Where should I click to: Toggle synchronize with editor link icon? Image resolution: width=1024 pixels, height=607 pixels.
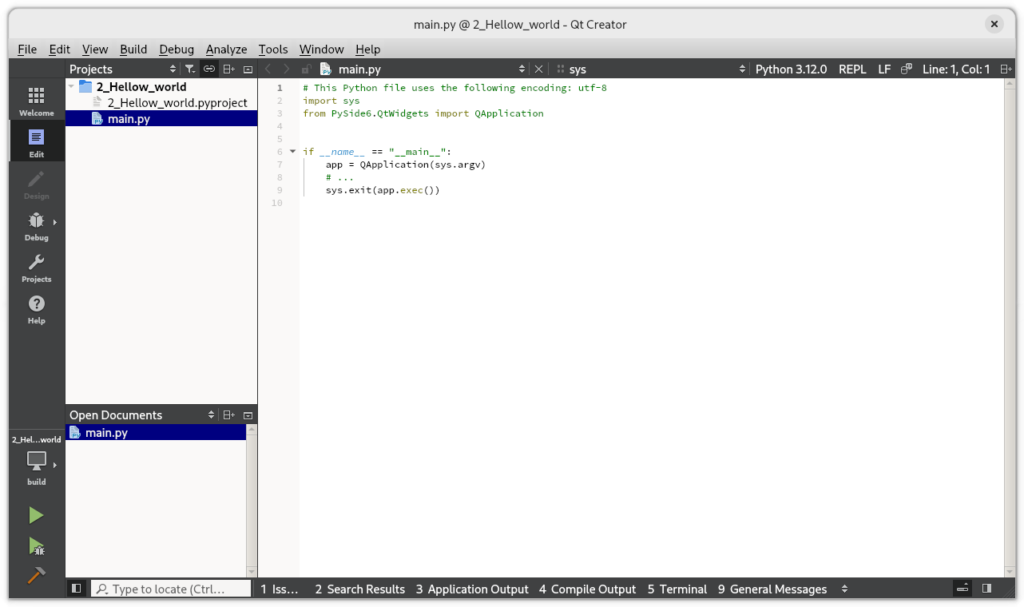(209, 69)
